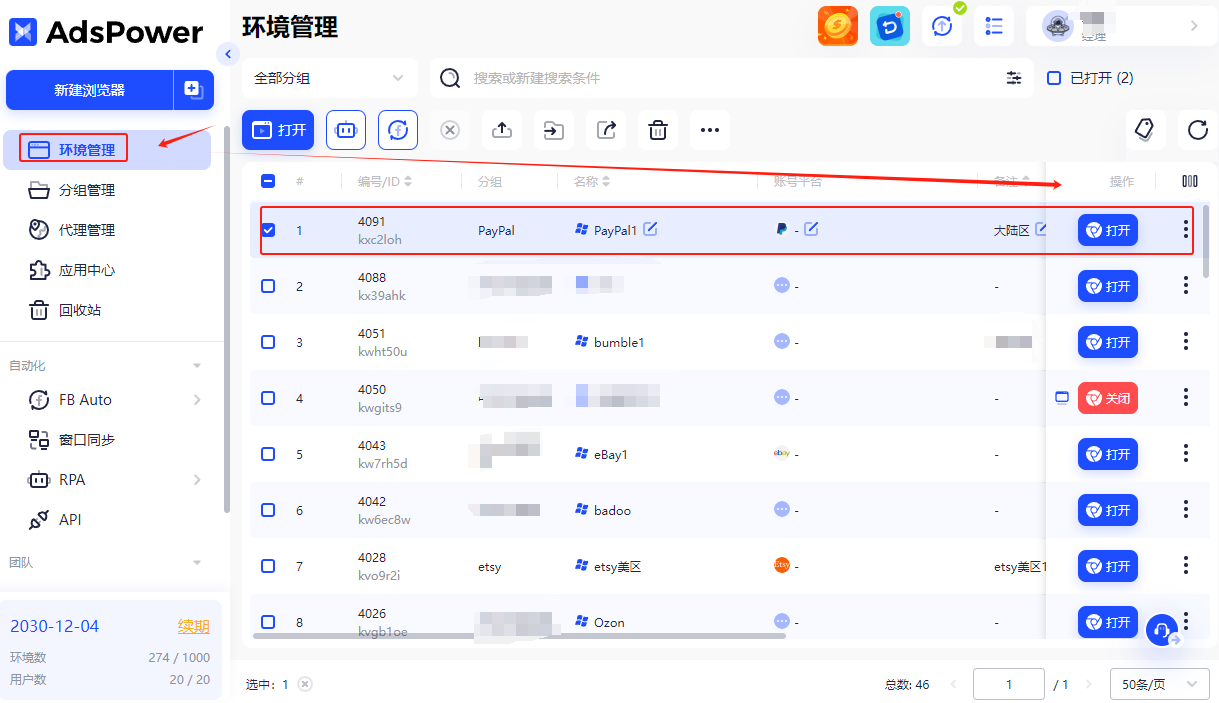Collapse the 团队 section arrow
The width and height of the screenshot is (1219, 703).
click(197, 563)
